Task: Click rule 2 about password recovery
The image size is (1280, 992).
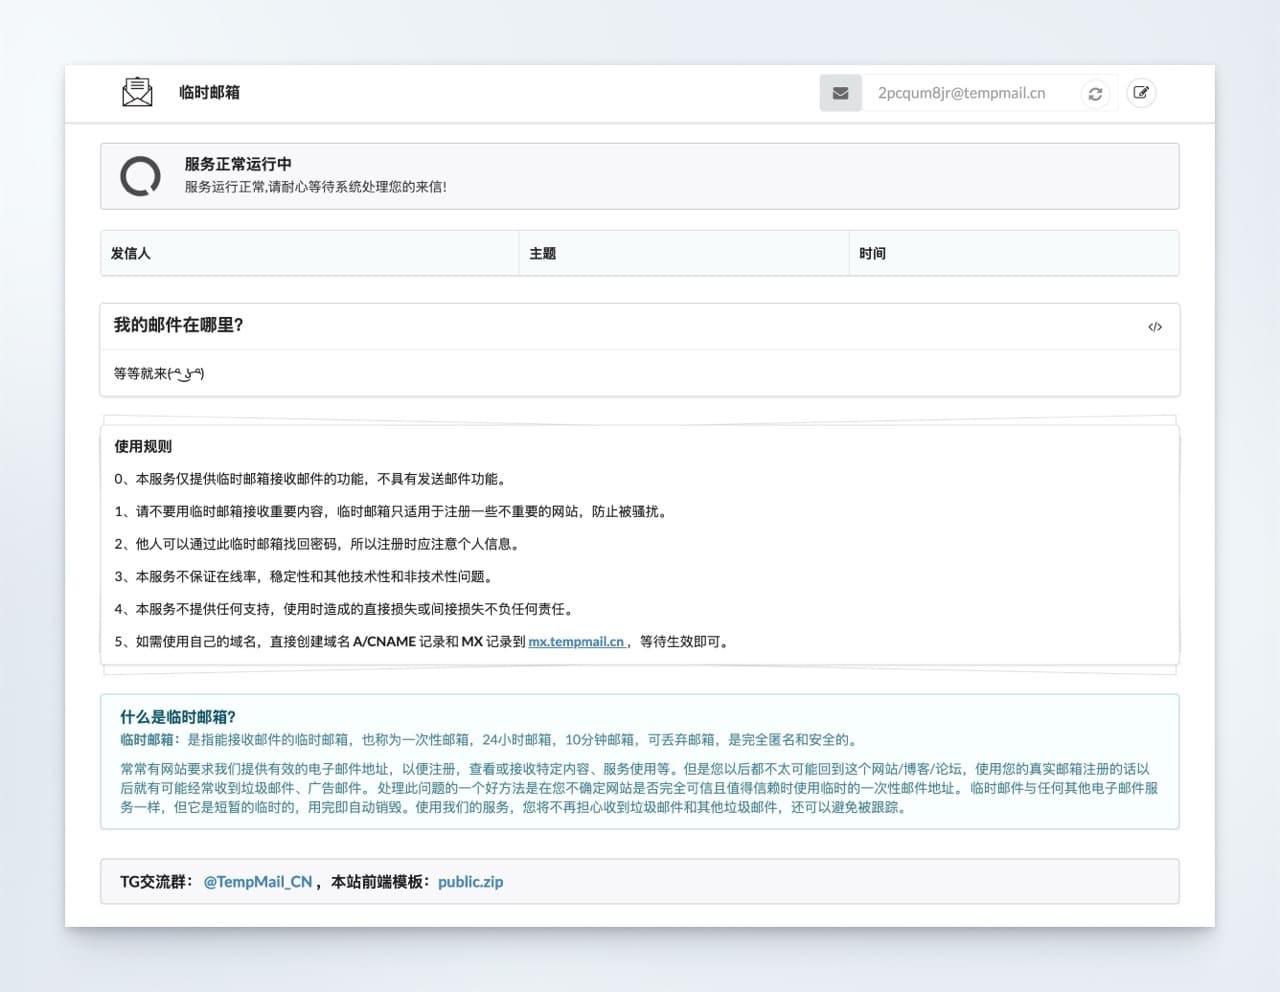Action: pyautogui.click(x=319, y=544)
